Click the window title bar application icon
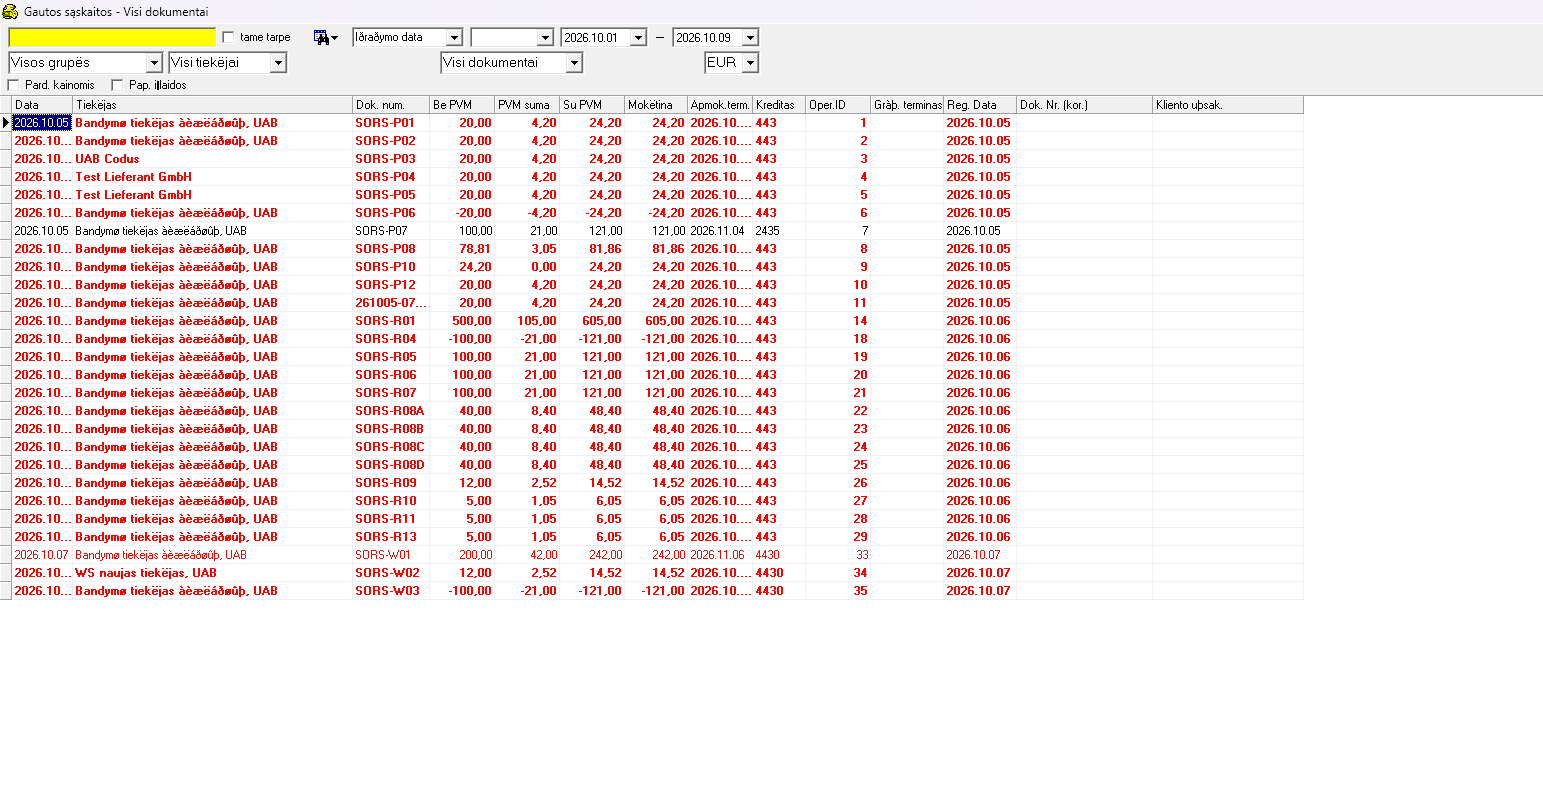The height and width of the screenshot is (790, 1543). click(10, 12)
